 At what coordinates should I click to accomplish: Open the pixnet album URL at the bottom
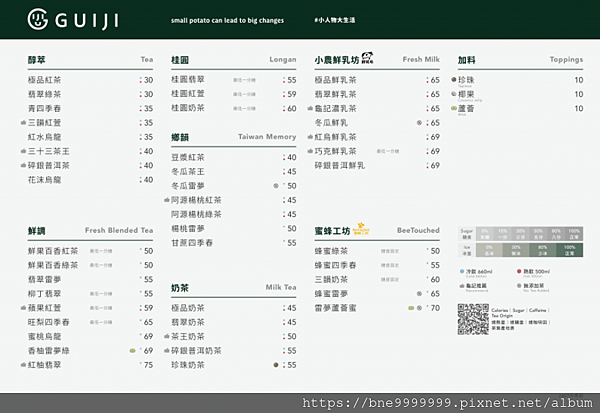click(447, 403)
